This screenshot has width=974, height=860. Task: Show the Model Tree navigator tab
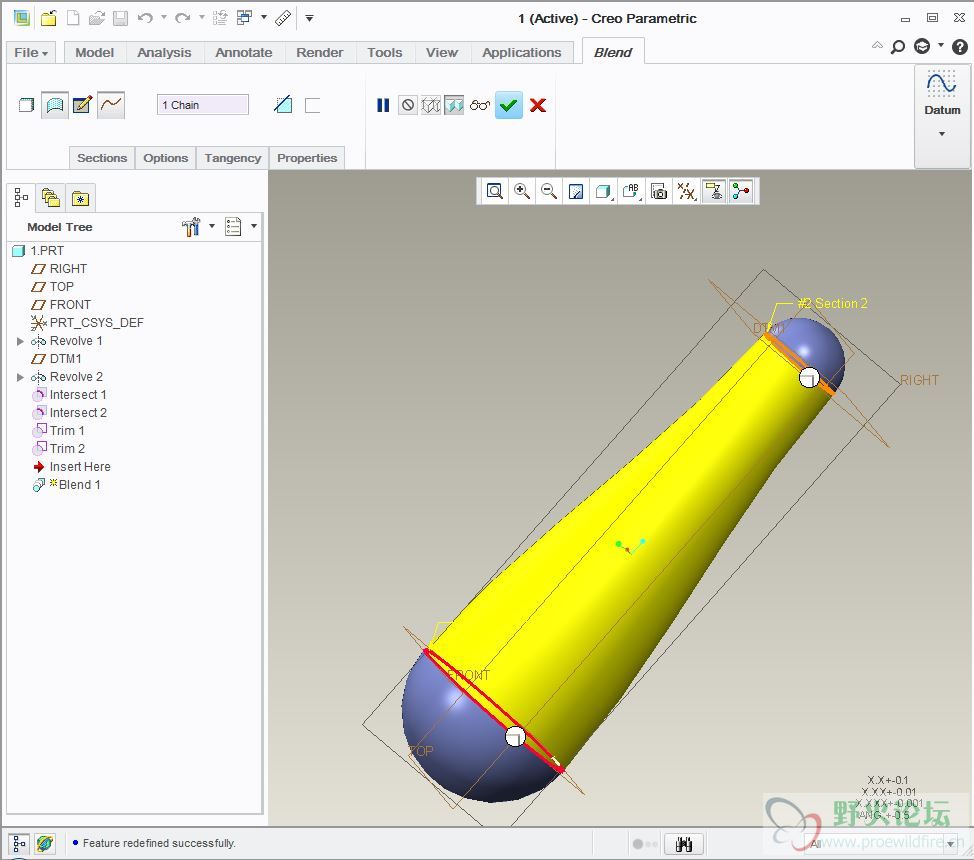(21, 198)
